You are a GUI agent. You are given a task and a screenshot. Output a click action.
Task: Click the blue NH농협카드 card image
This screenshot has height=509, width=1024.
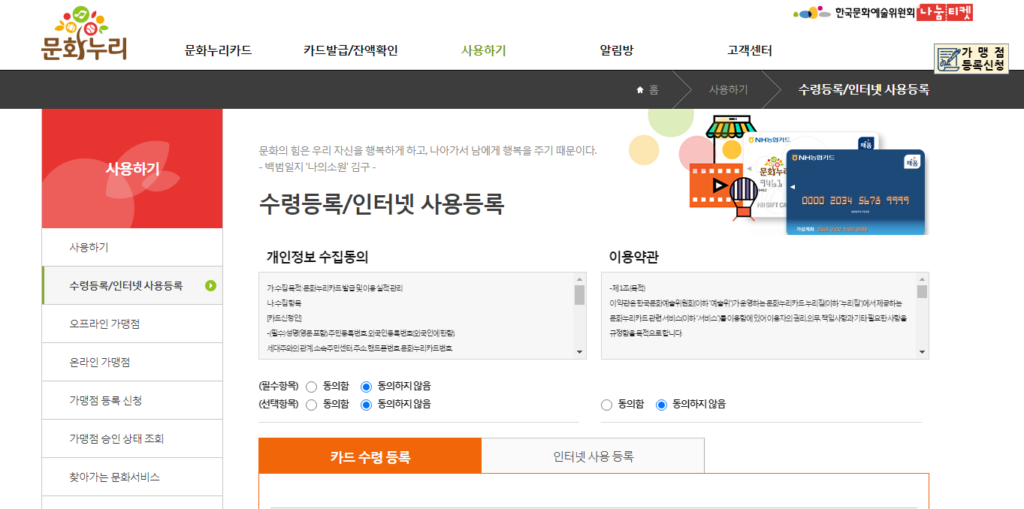pyautogui.click(x=856, y=193)
